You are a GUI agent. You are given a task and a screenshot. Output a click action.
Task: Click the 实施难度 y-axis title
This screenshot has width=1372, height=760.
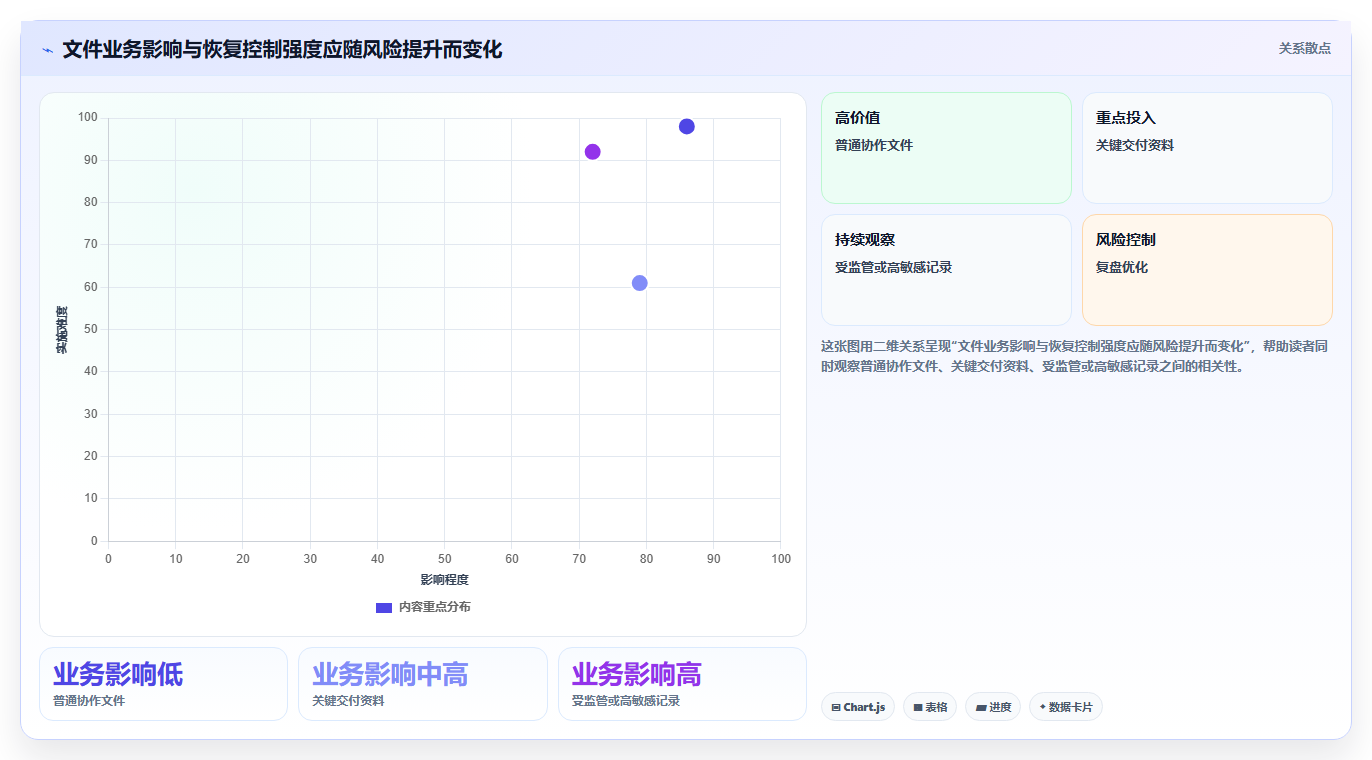coord(62,330)
